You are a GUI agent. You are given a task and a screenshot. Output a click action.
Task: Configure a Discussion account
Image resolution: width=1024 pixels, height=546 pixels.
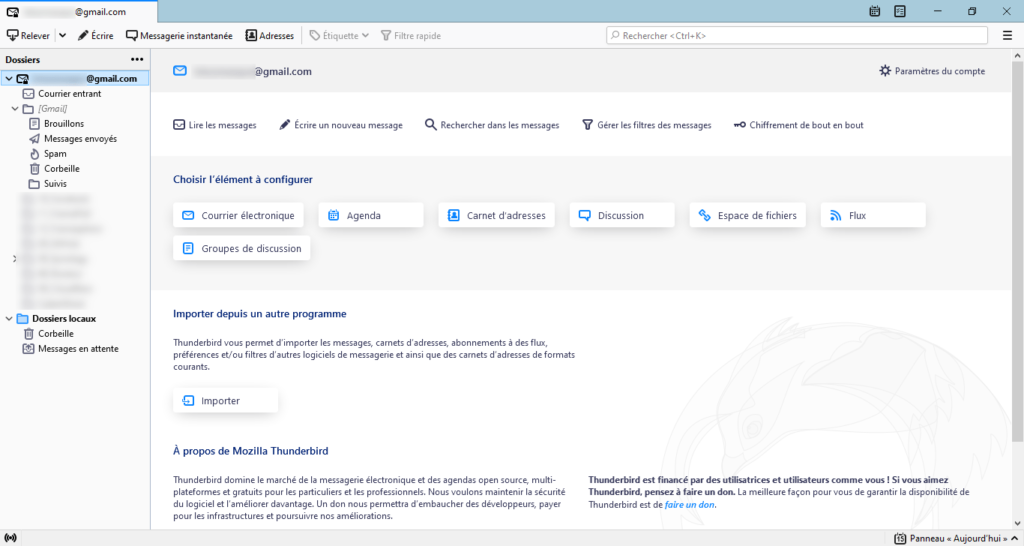622,216
